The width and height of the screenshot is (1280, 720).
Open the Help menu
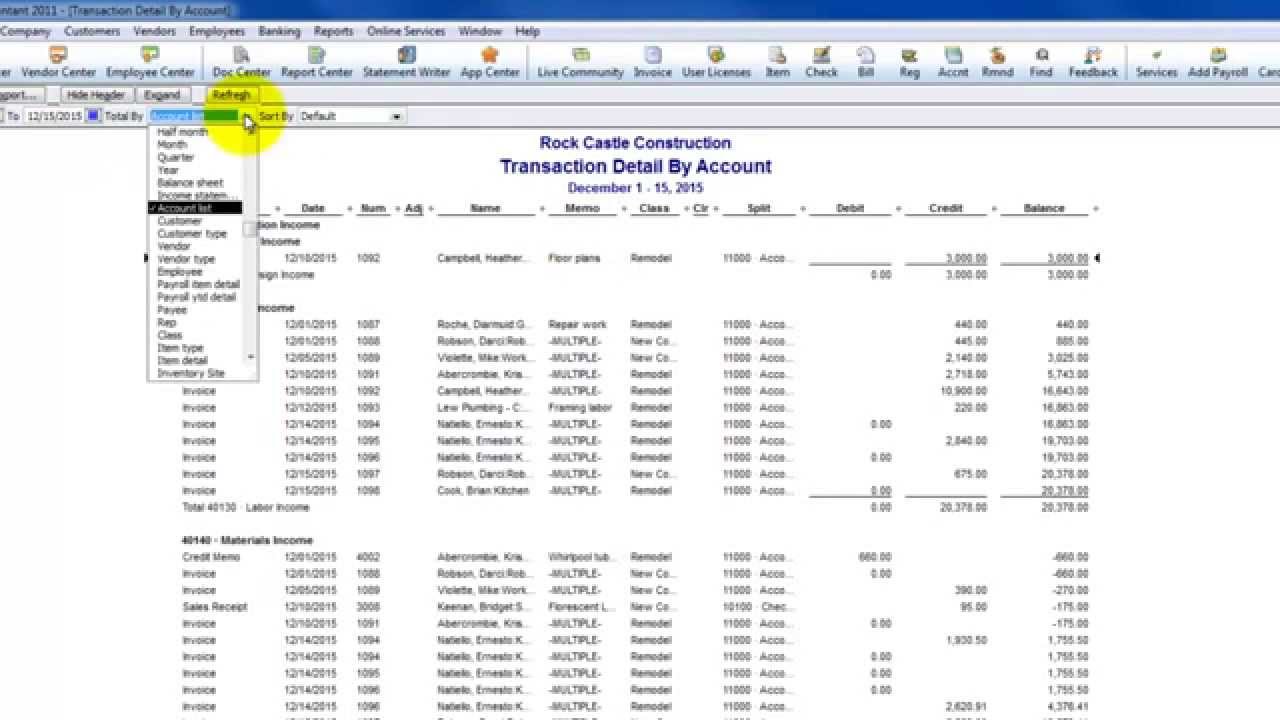[527, 31]
